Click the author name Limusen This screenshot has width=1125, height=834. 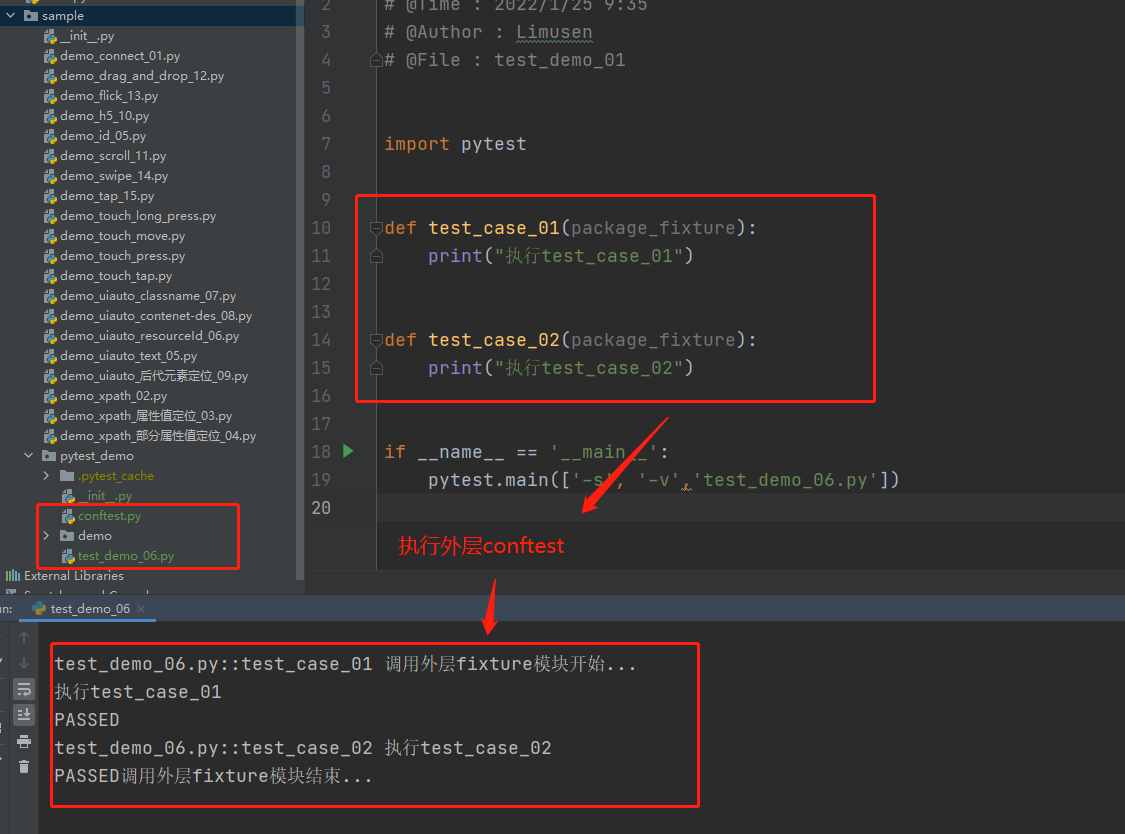tap(554, 32)
